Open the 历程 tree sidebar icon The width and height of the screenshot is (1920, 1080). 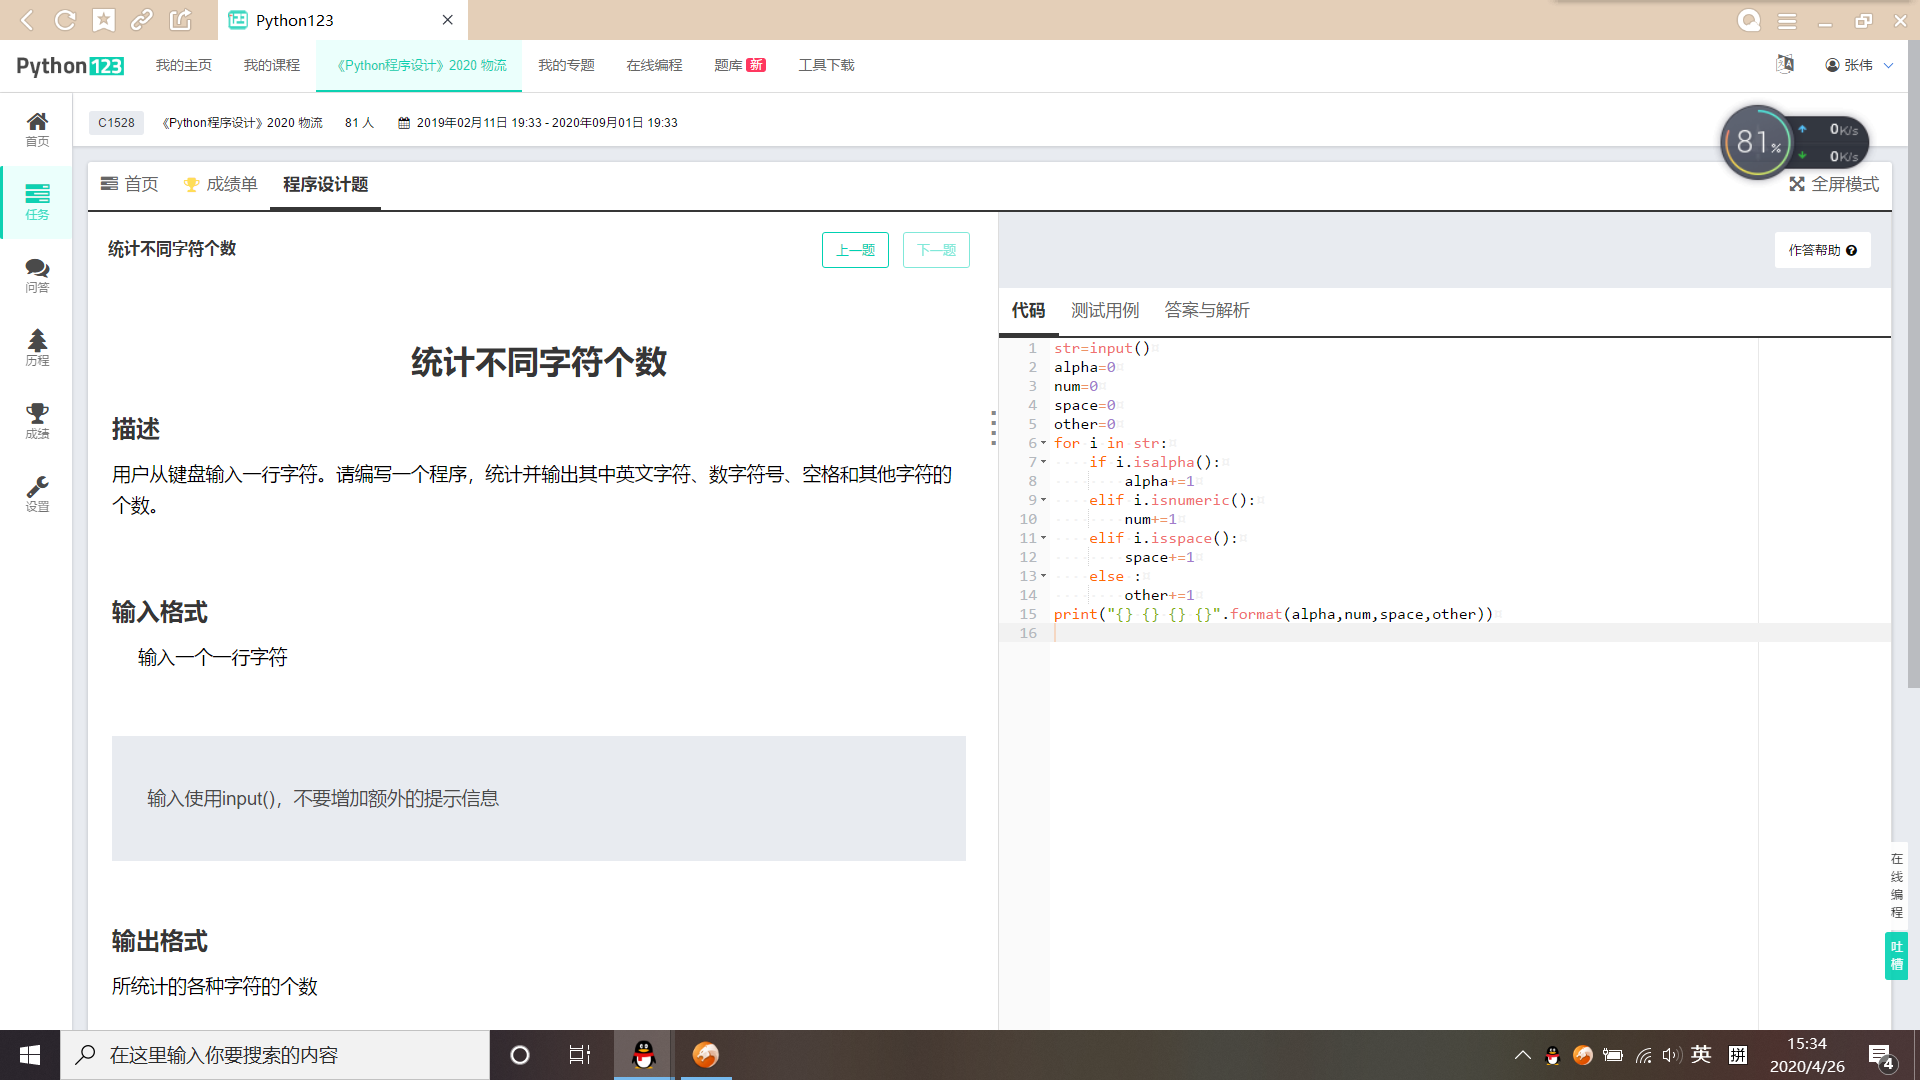coord(37,347)
